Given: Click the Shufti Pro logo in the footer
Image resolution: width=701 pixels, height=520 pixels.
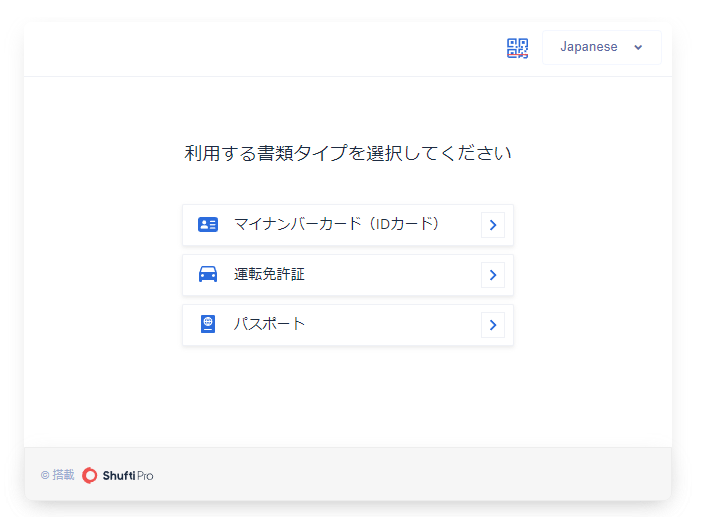Looking at the screenshot, I should click(x=118, y=475).
